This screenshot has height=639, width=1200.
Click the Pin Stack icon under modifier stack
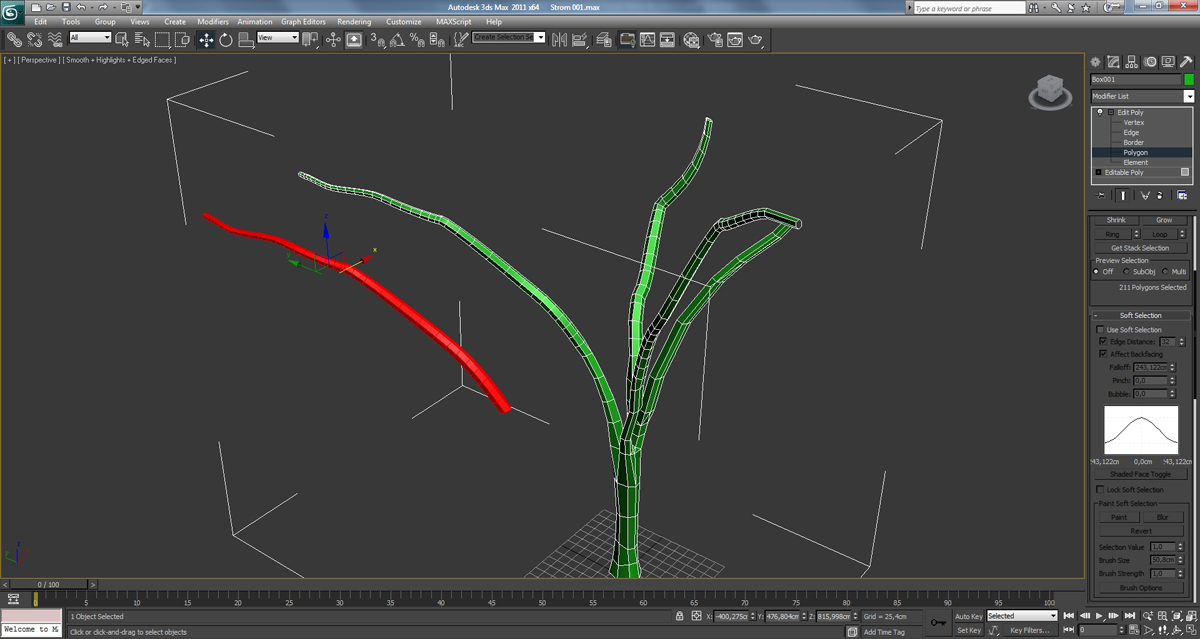point(1100,196)
